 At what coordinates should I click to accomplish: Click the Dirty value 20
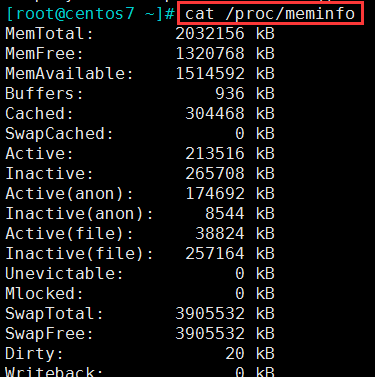tap(235, 354)
